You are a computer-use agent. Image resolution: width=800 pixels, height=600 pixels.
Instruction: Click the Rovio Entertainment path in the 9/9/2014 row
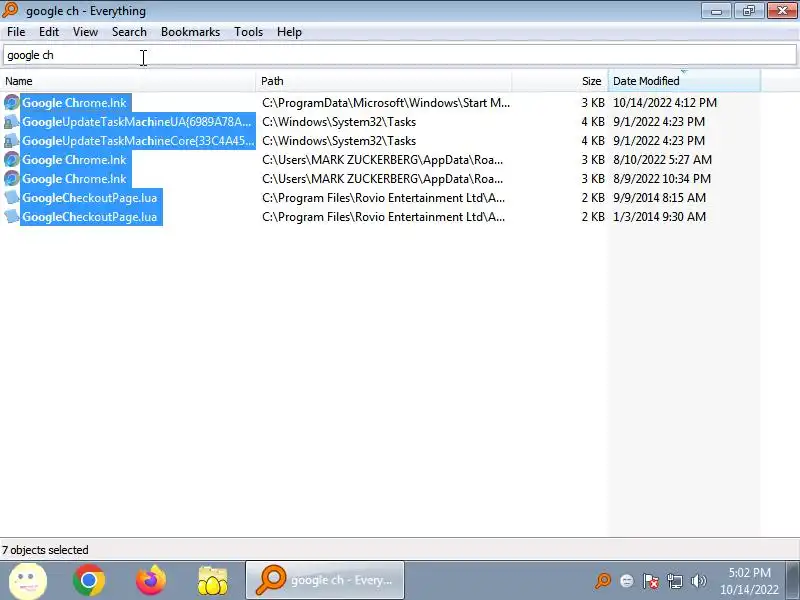(x=384, y=198)
